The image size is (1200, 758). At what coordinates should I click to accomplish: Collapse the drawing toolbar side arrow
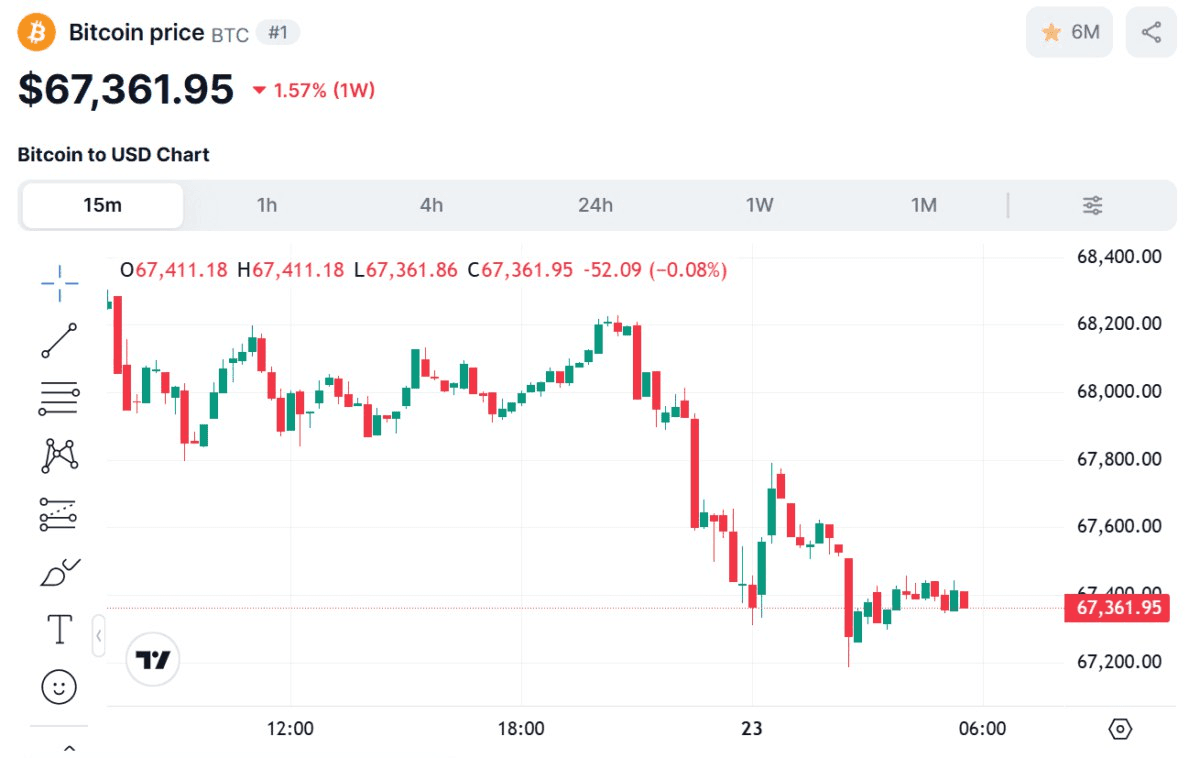tap(98, 636)
